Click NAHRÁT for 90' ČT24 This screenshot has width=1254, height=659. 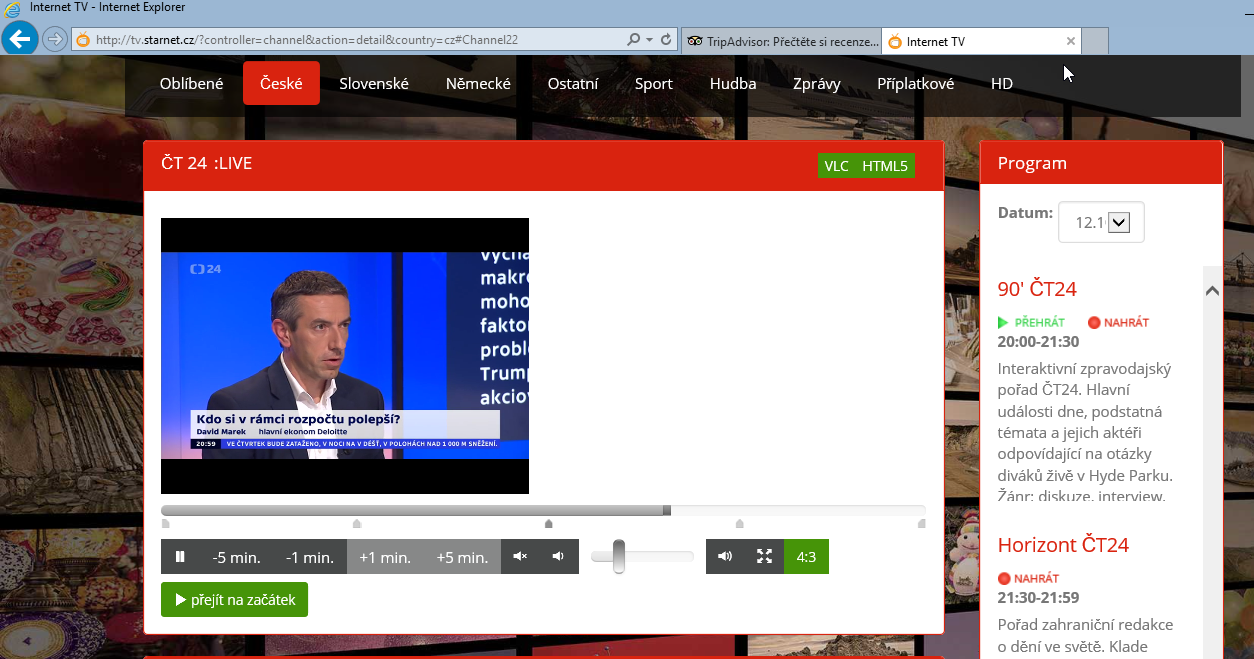1126,323
